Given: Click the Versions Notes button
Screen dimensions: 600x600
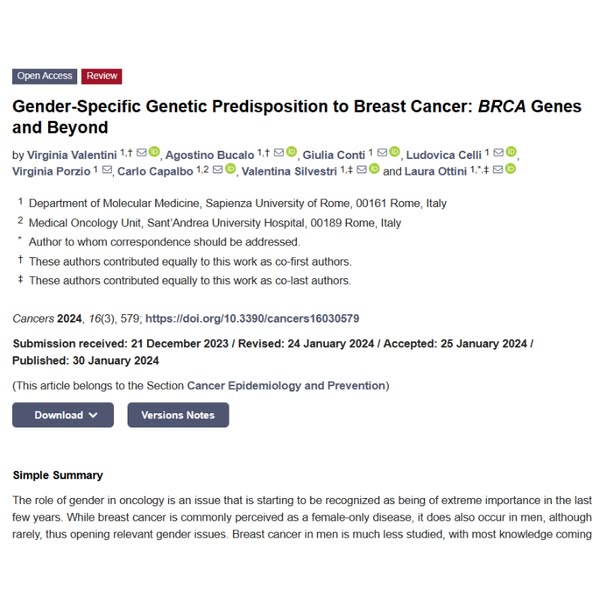Looking at the screenshot, I should click(178, 415).
